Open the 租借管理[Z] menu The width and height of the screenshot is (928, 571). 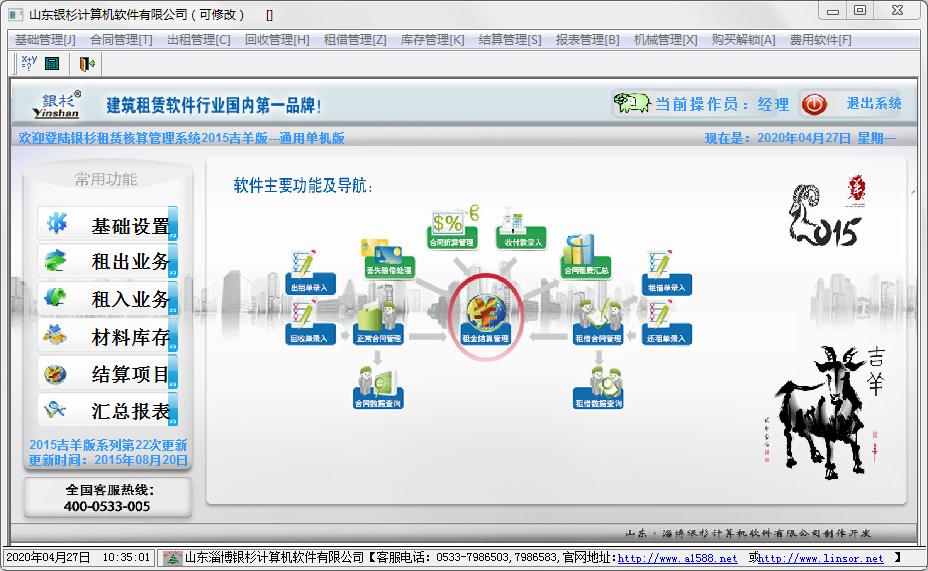355,40
